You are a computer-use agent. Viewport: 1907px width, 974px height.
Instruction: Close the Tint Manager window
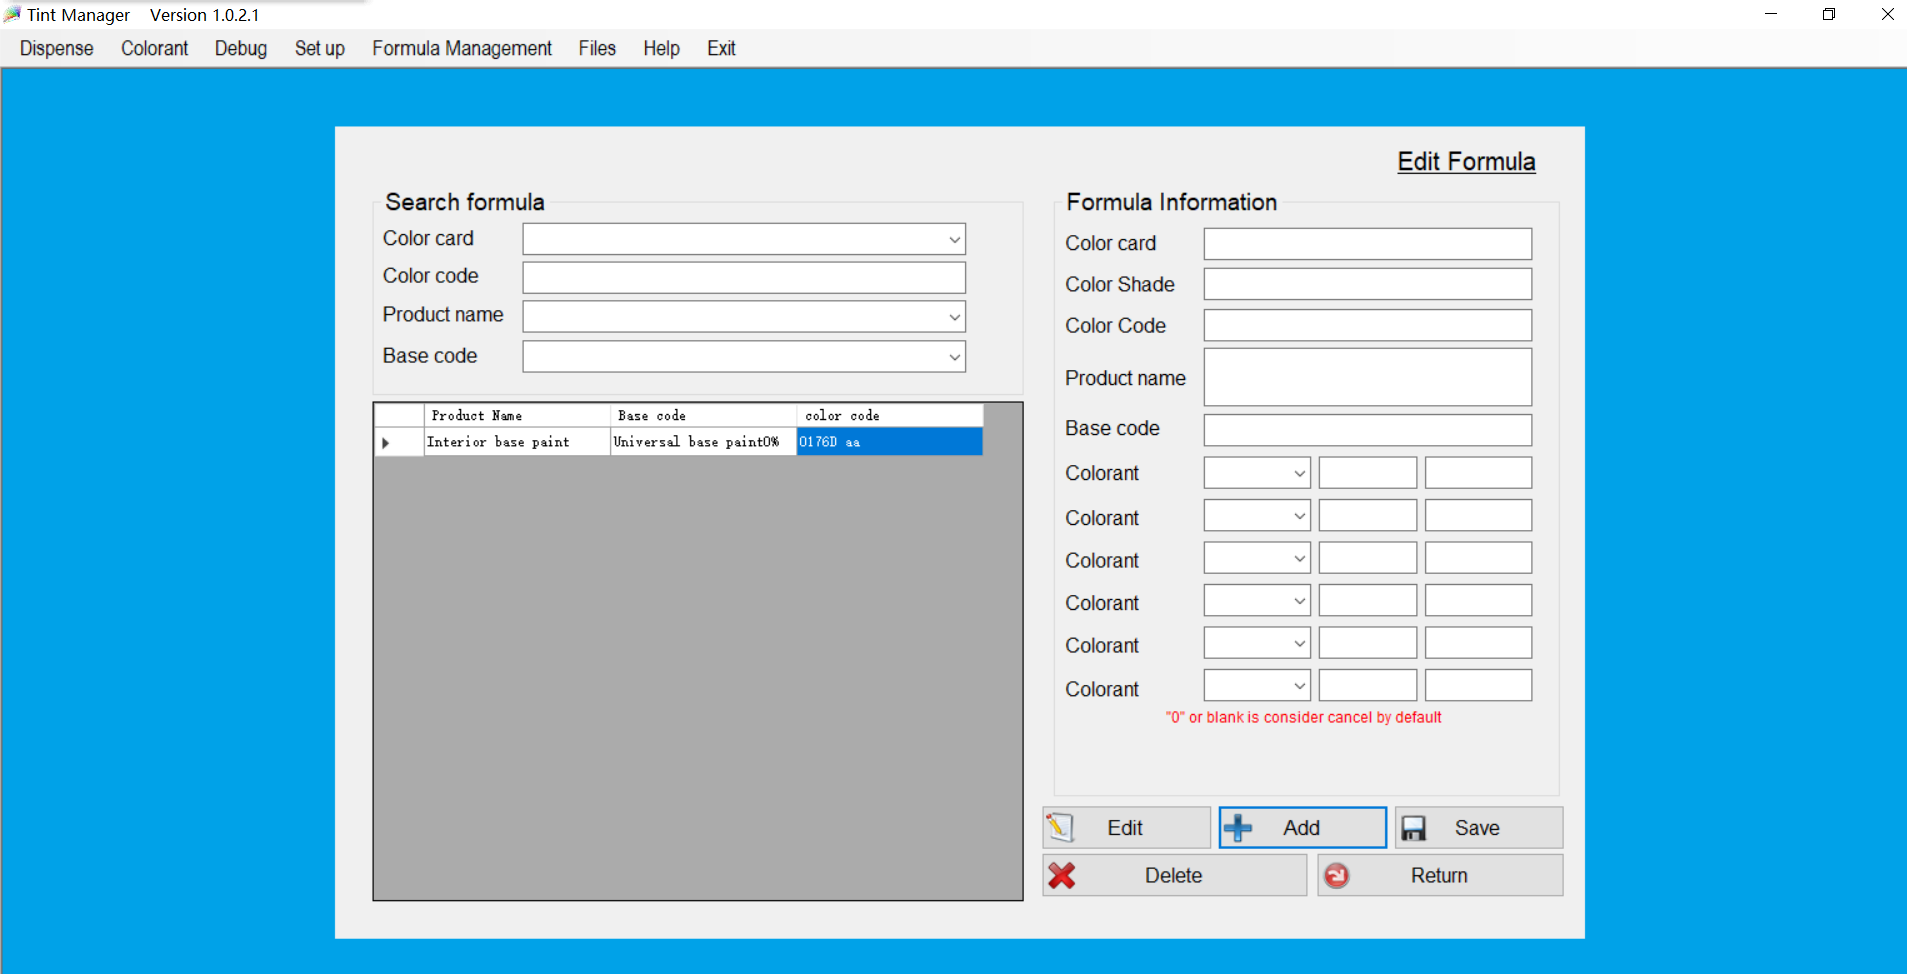(1887, 14)
